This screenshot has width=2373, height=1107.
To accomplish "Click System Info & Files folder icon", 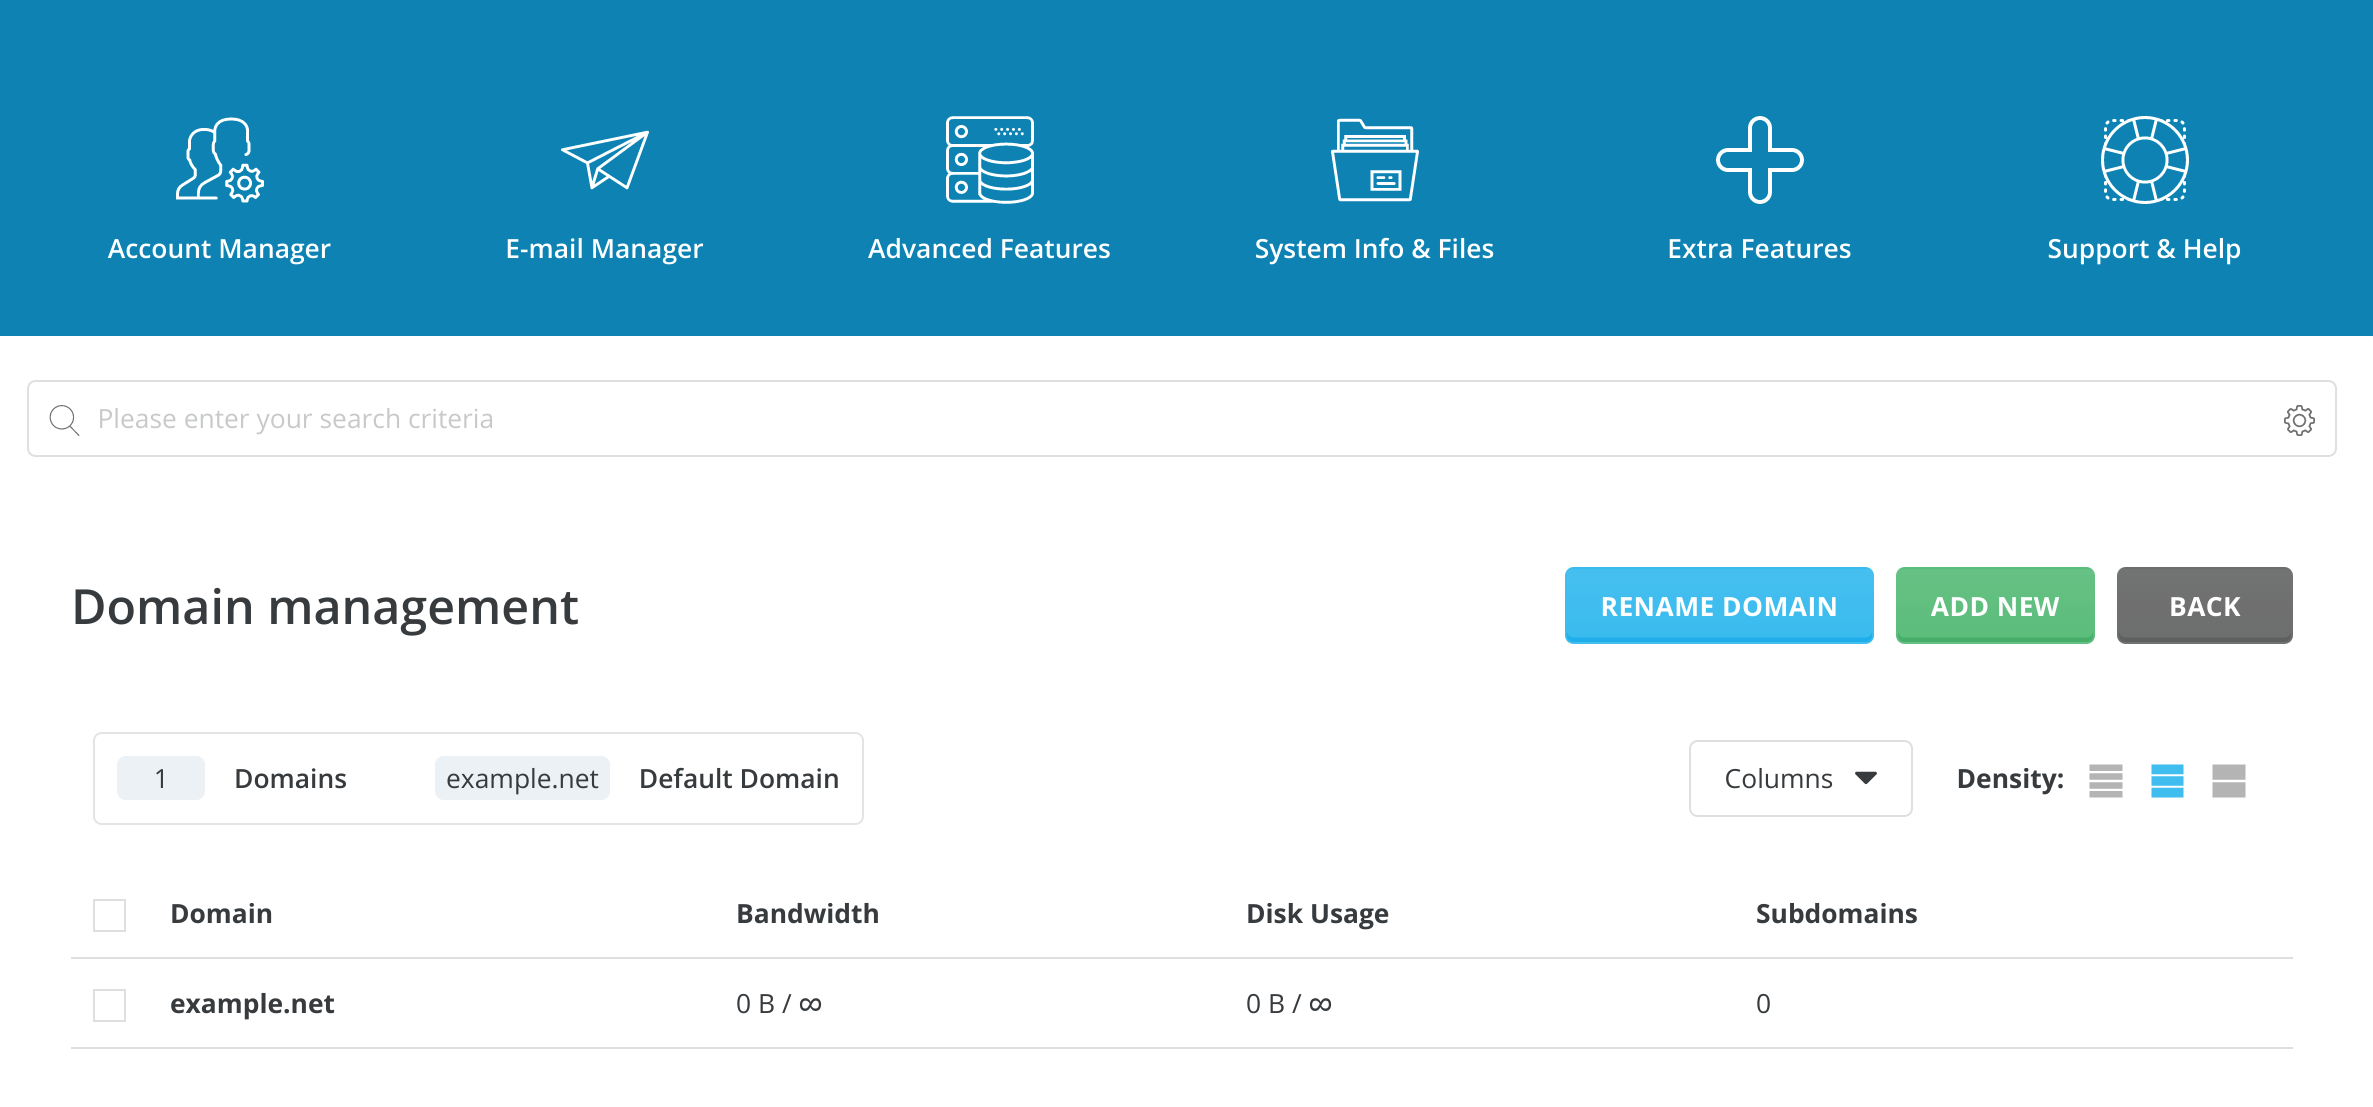I will point(1374,160).
